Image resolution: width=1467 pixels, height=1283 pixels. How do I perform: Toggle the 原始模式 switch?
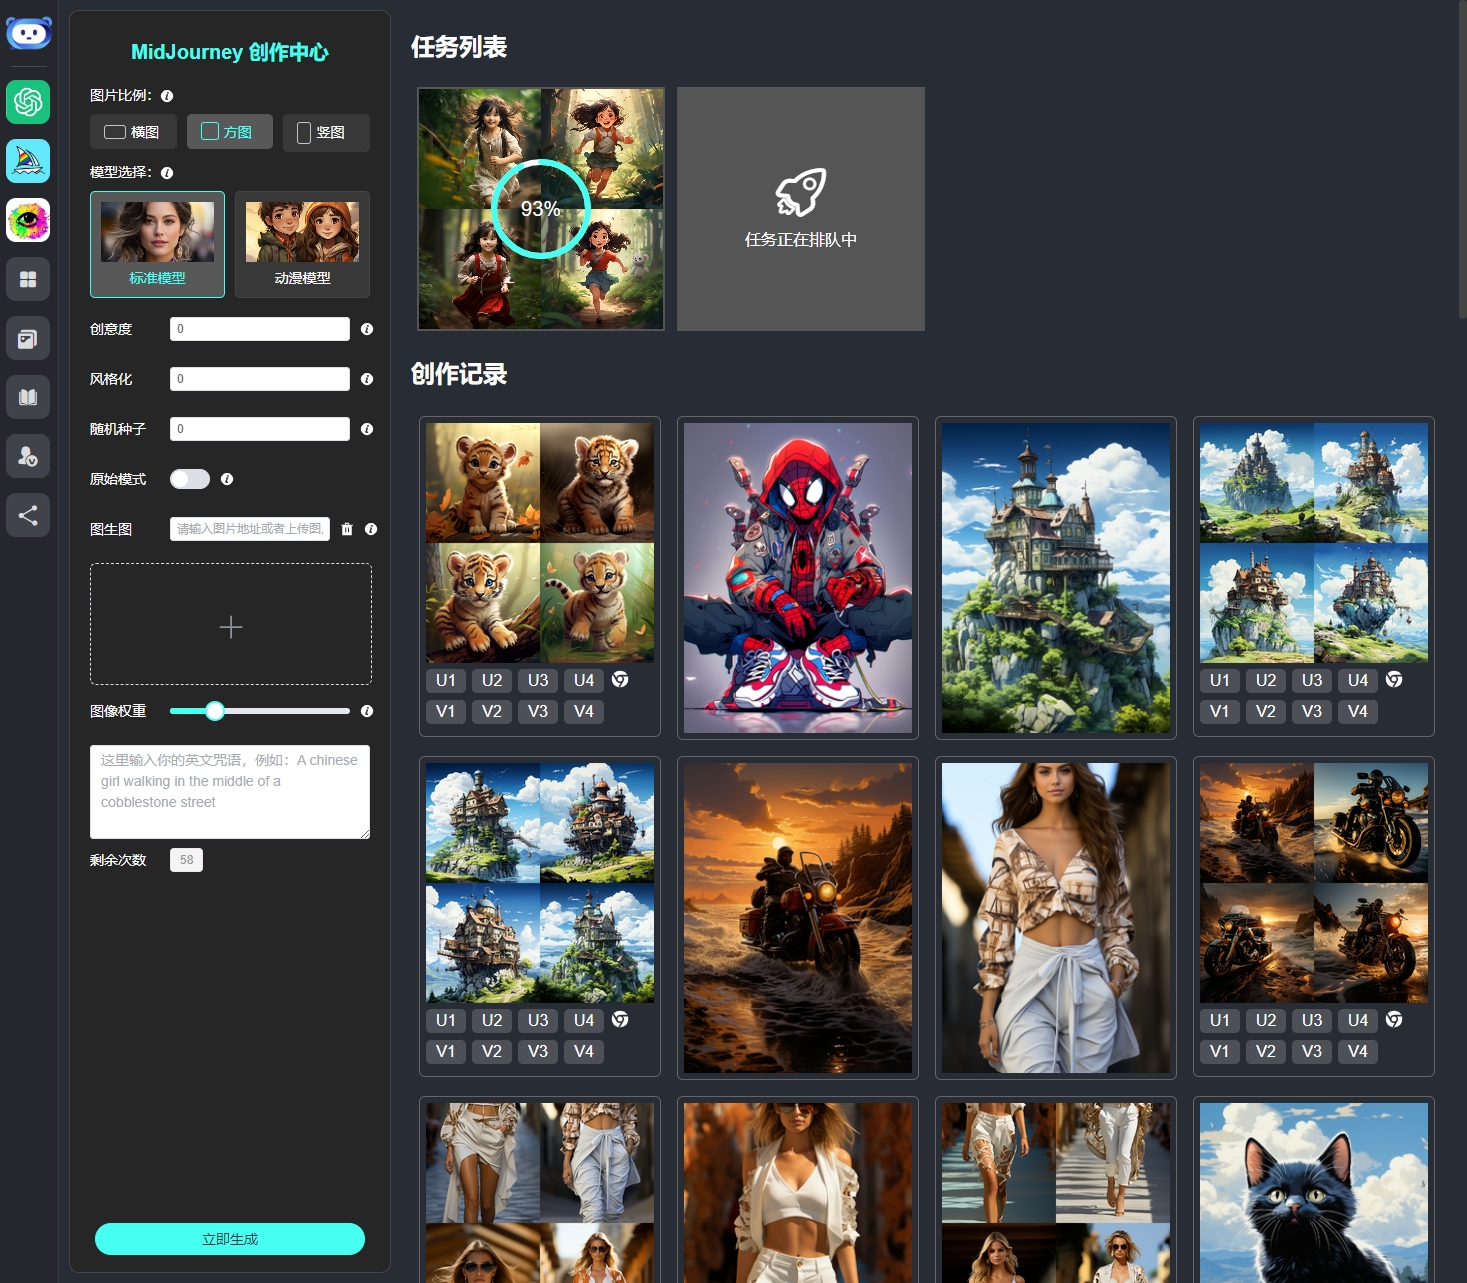pos(190,479)
